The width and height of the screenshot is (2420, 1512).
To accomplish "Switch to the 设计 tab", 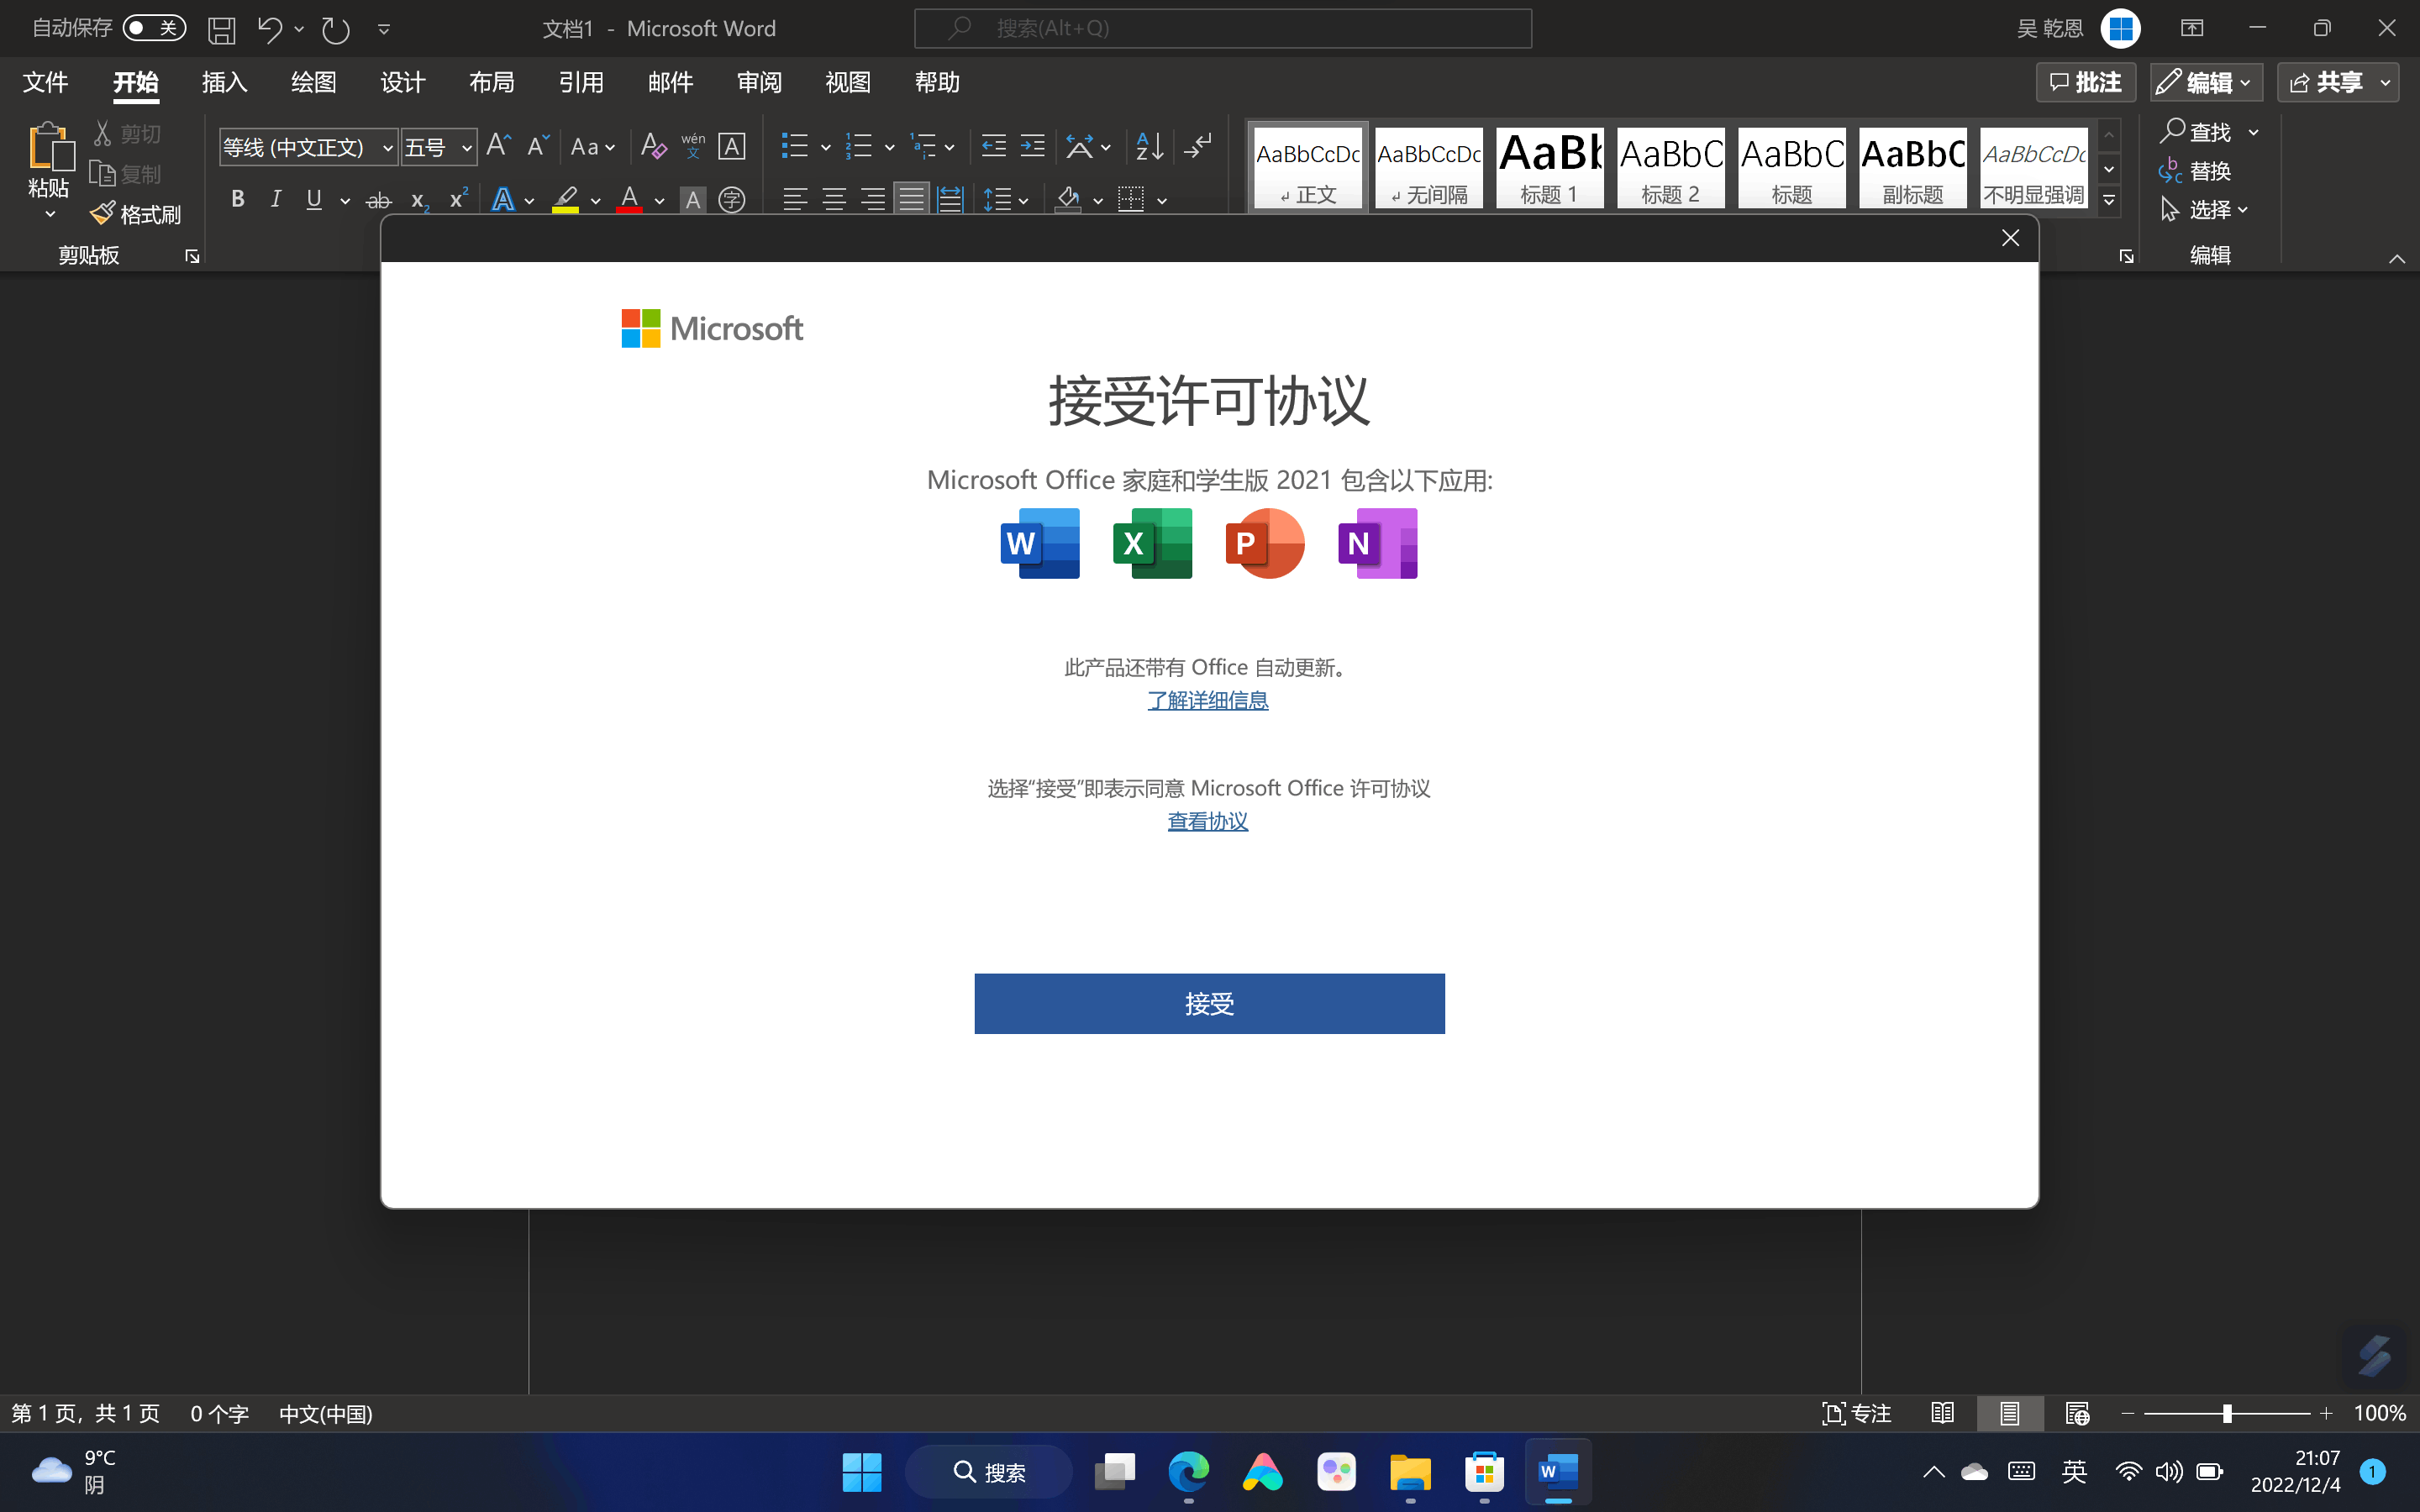I will 402,82.
